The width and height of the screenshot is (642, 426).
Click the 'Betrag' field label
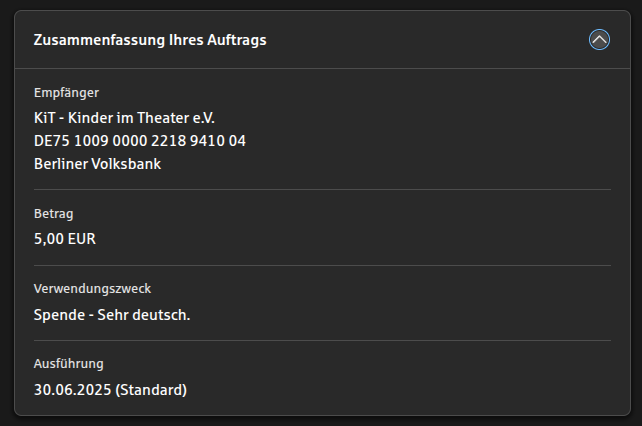[54, 214]
